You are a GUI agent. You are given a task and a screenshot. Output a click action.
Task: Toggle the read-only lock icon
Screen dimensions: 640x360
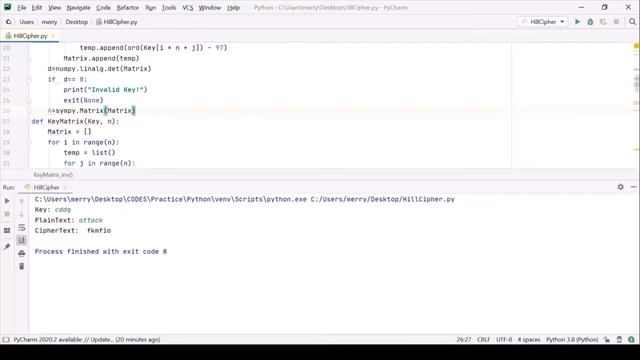(607, 340)
